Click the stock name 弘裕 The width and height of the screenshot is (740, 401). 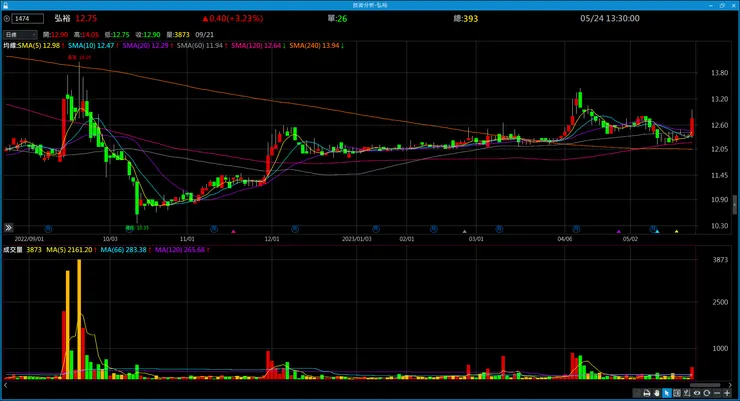(x=62, y=18)
